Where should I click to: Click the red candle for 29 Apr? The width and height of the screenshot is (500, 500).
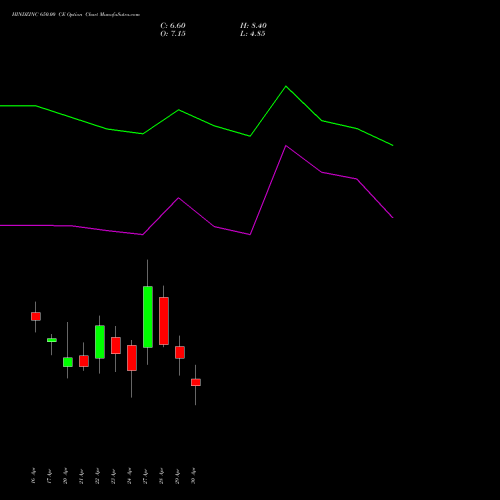pyautogui.click(x=180, y=353)
